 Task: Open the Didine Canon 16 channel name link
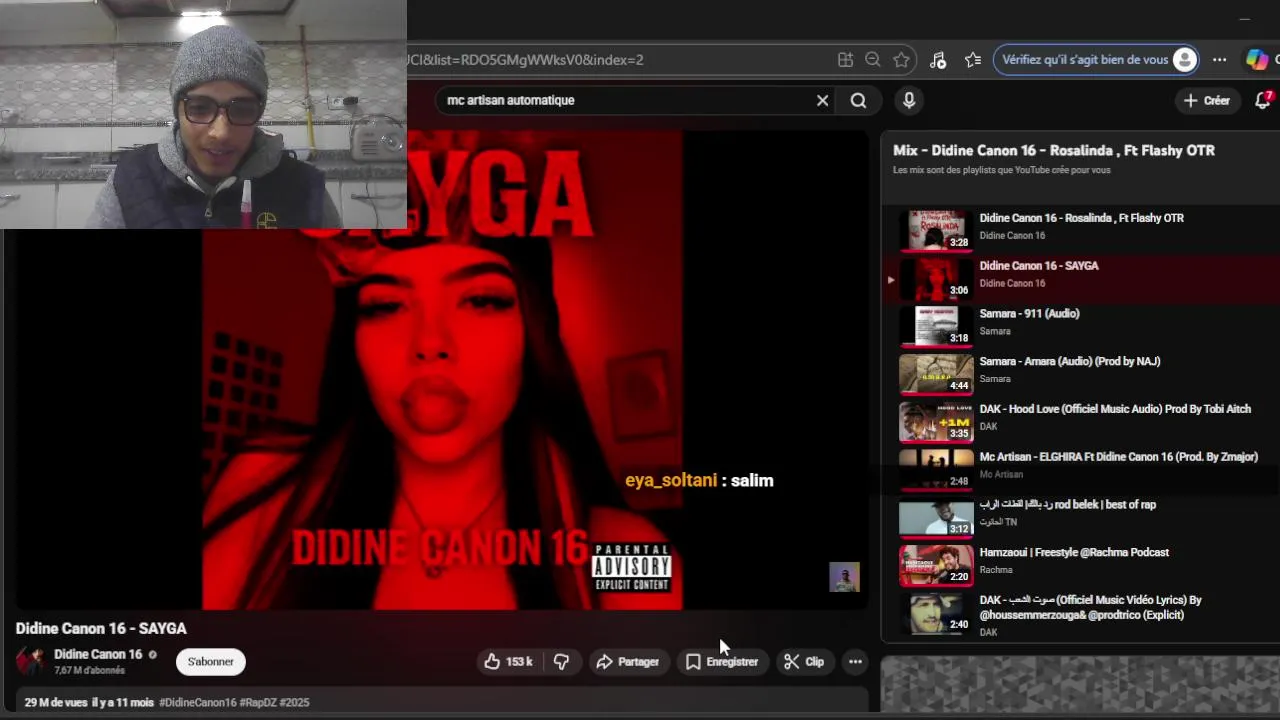98,654
